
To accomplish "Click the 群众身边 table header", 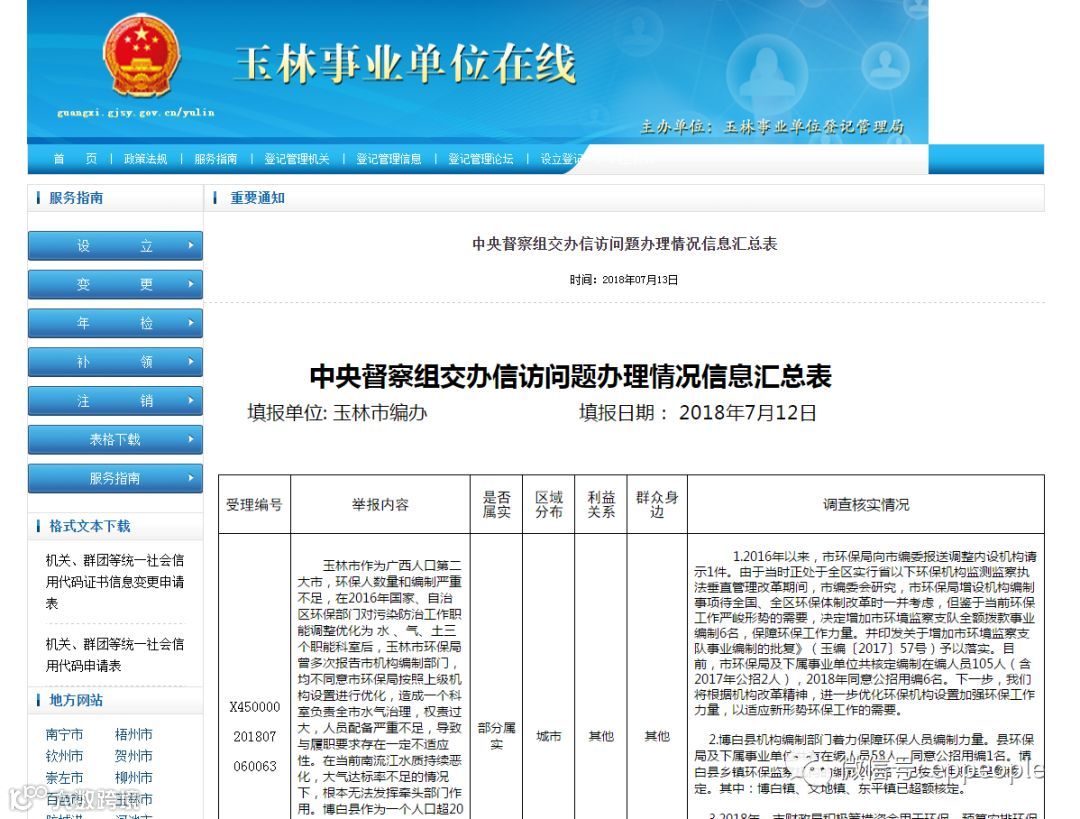I will click(657, 504).
